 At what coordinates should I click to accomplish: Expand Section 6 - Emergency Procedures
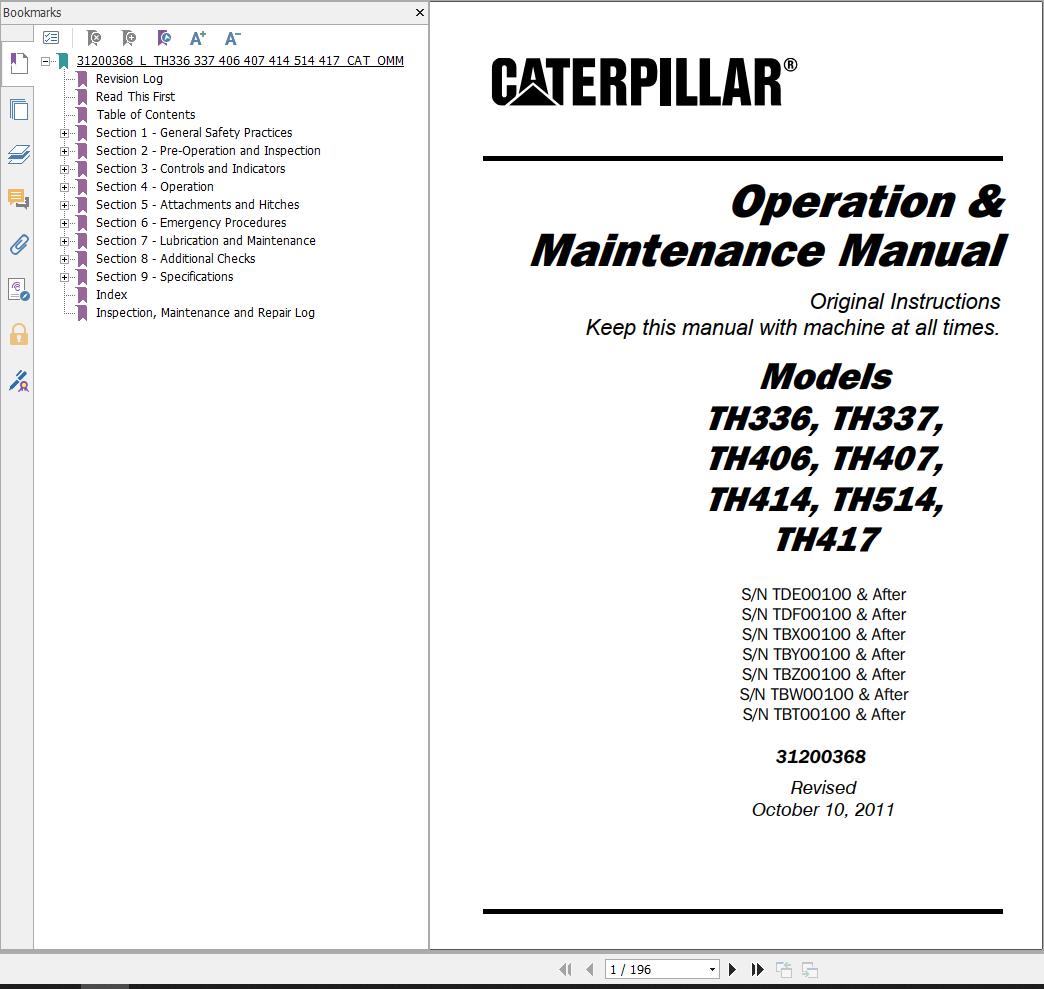(65, 223)
